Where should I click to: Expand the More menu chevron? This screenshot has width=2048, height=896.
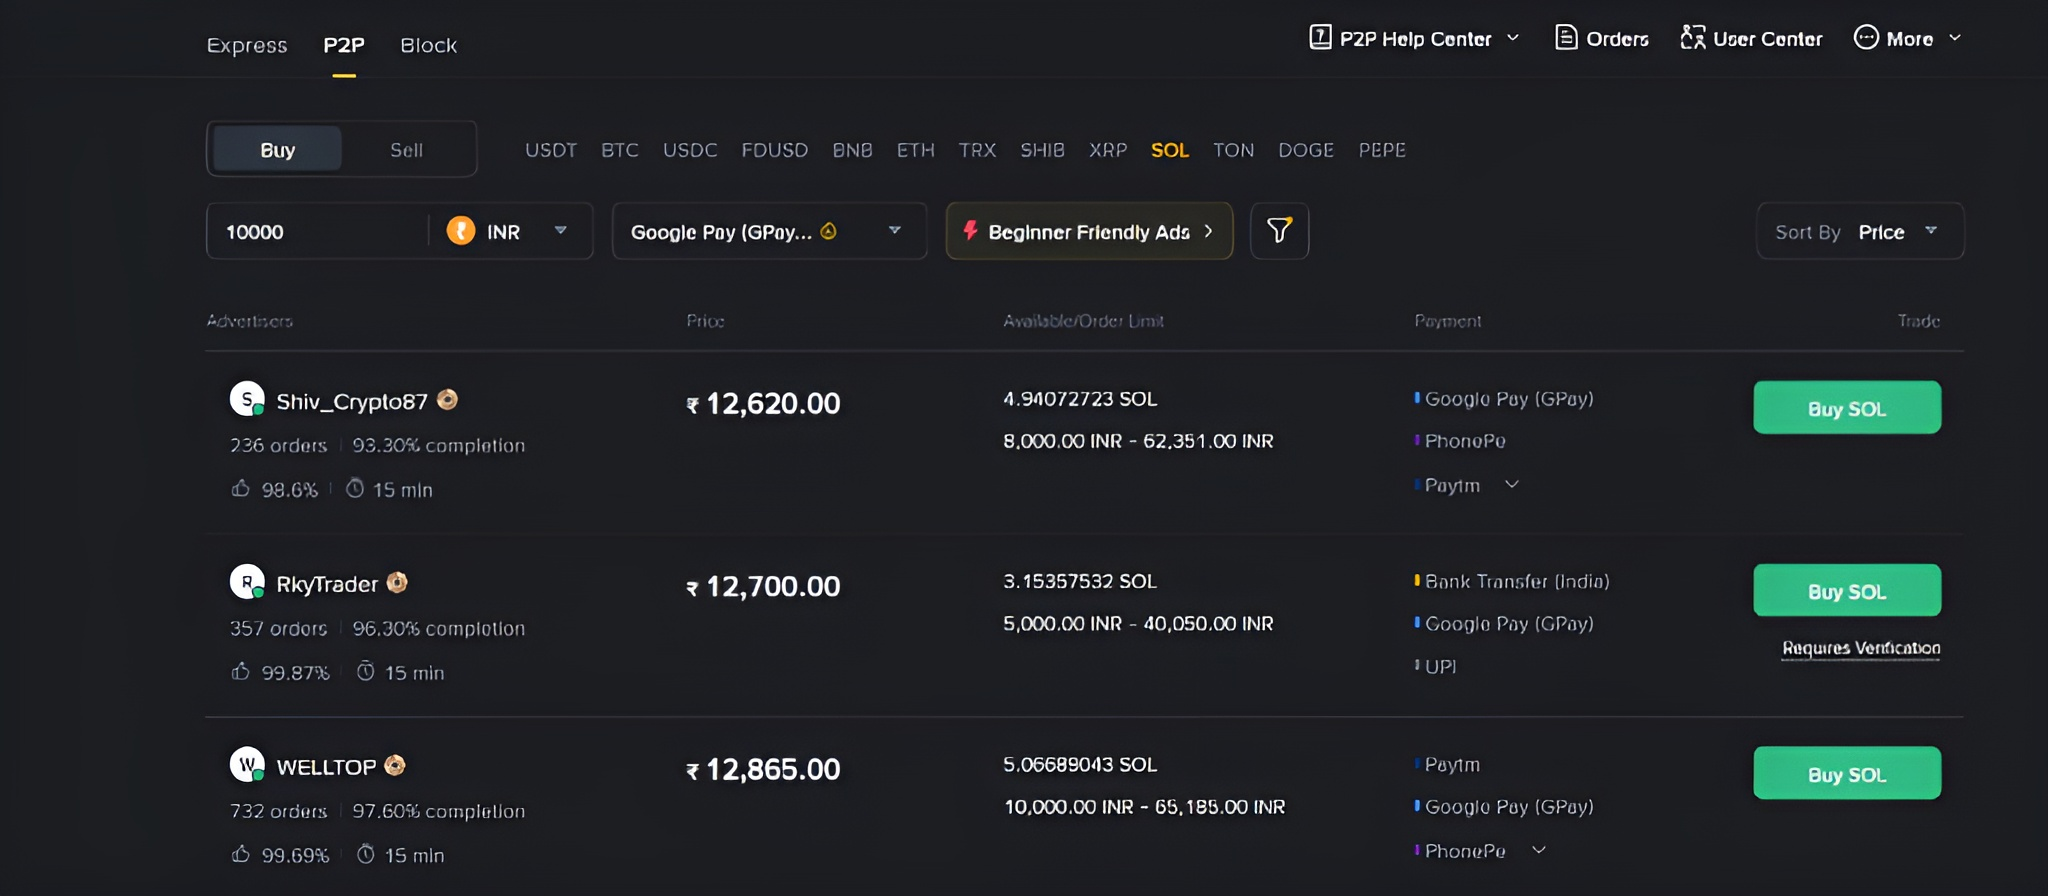1955,38
